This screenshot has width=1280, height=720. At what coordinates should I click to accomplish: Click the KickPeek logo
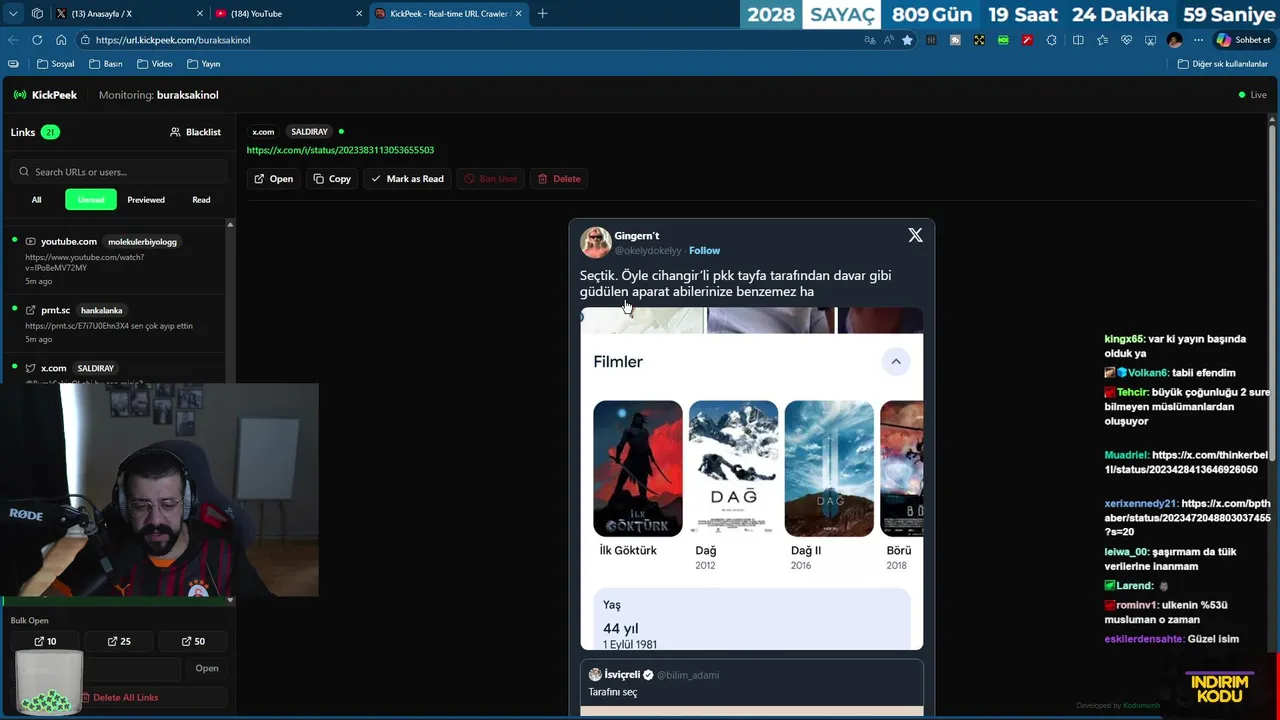(45, 95)
